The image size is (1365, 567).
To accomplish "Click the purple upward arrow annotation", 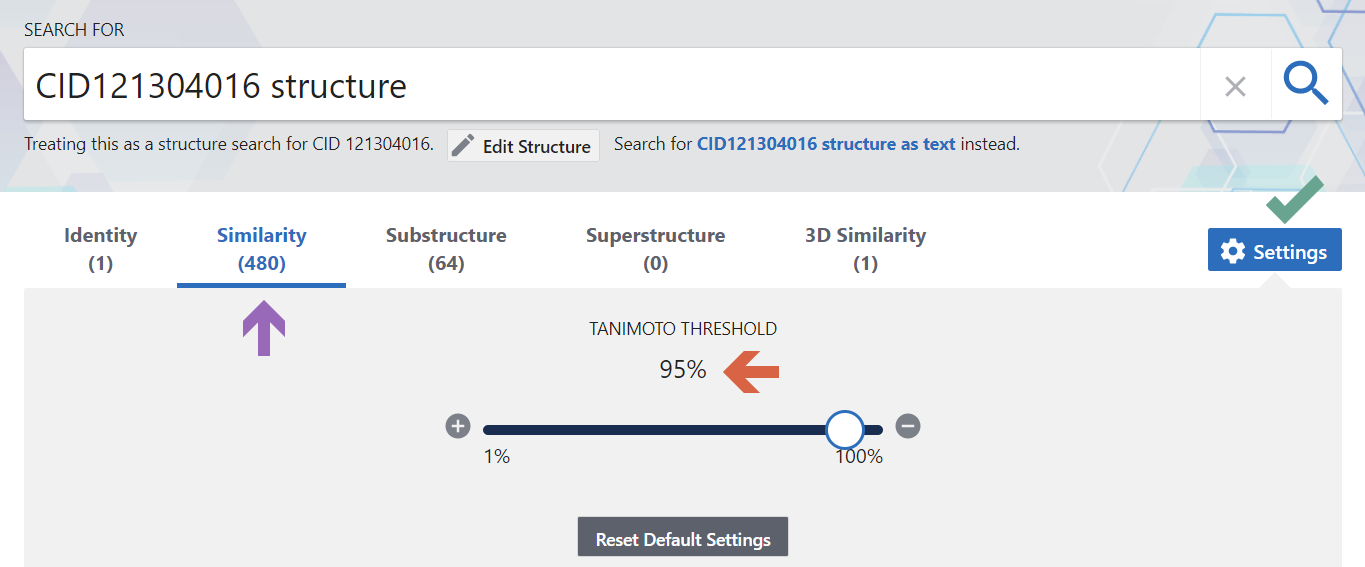I will (264, 328).
